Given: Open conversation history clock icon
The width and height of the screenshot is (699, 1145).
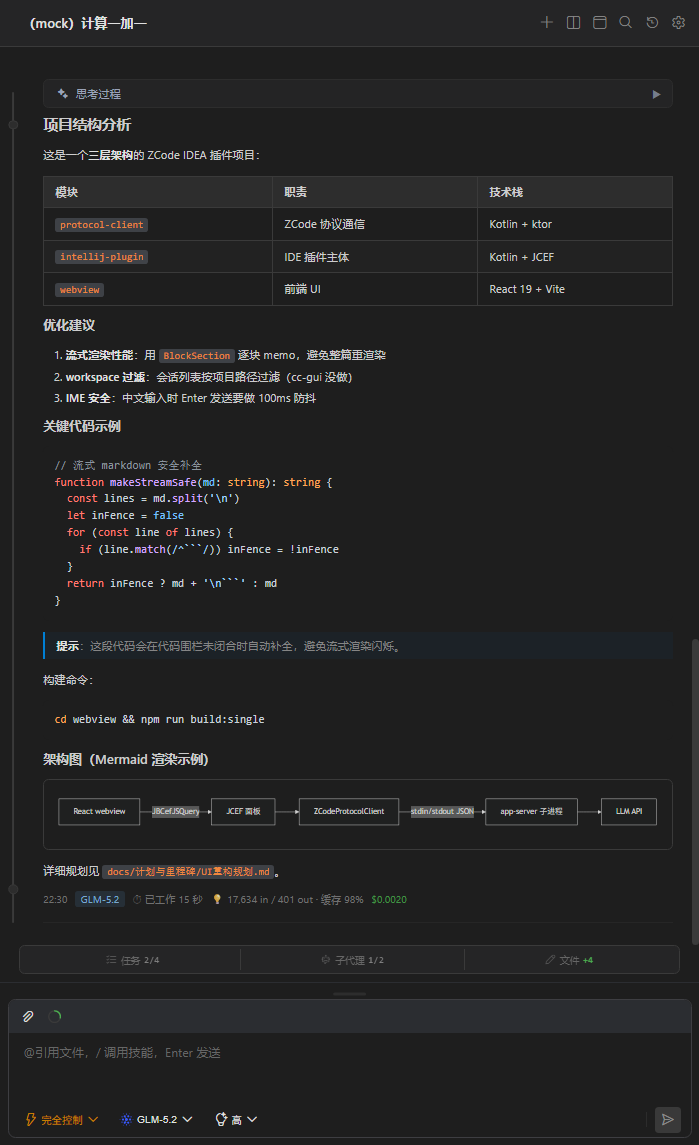Looking at the screenshot, I should (x=652, y=23).
